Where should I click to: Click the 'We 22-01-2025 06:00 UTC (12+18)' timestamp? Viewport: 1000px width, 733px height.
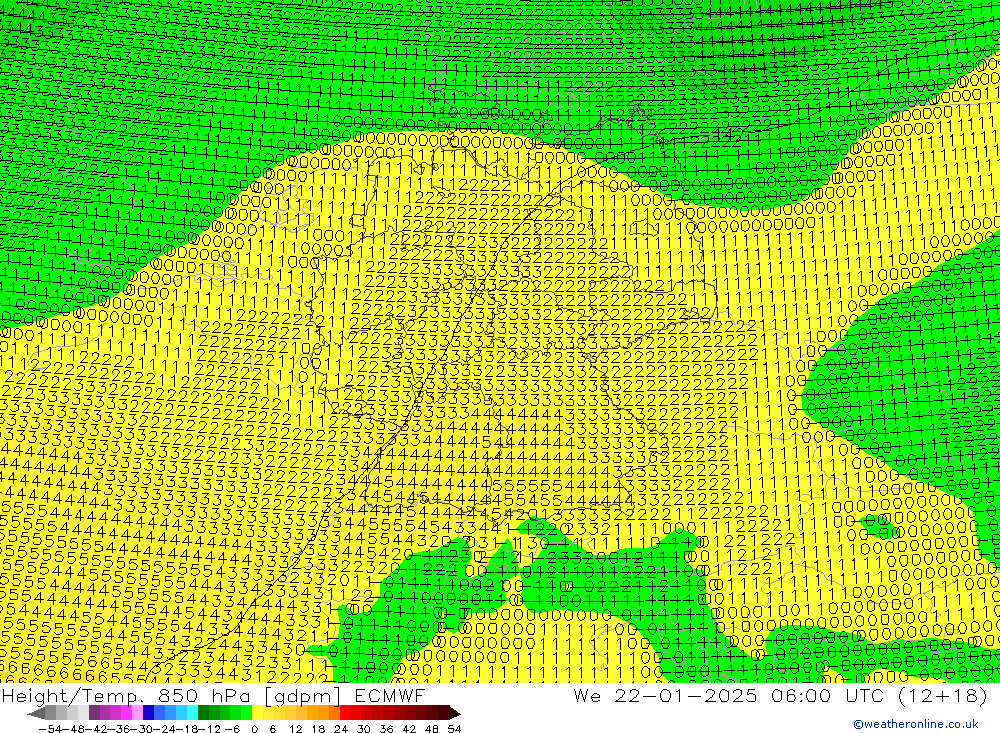point(779,695)
